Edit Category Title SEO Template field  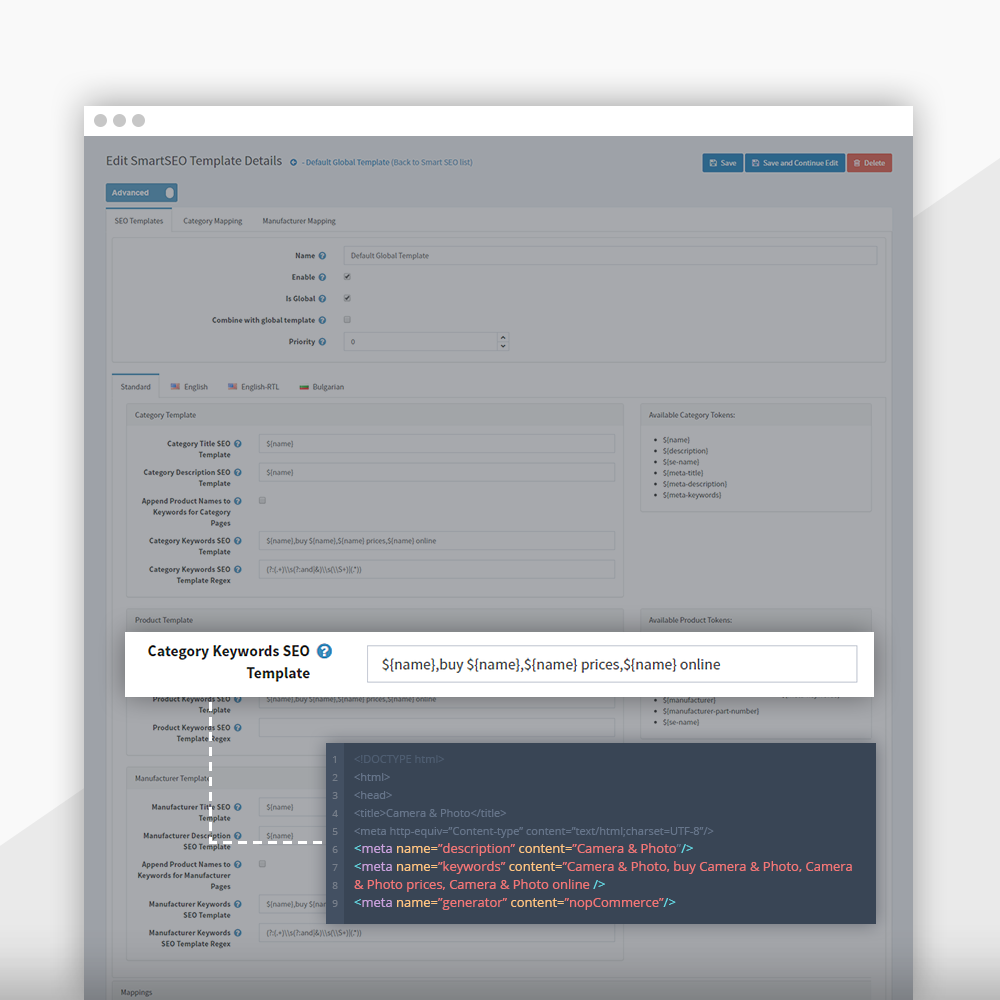[x=437, y=444]
